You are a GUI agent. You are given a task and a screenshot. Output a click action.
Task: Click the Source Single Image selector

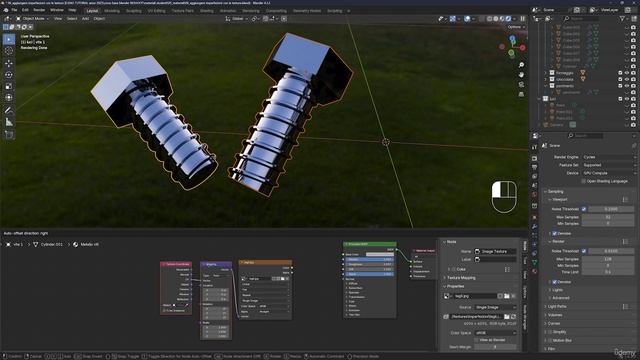495,307
